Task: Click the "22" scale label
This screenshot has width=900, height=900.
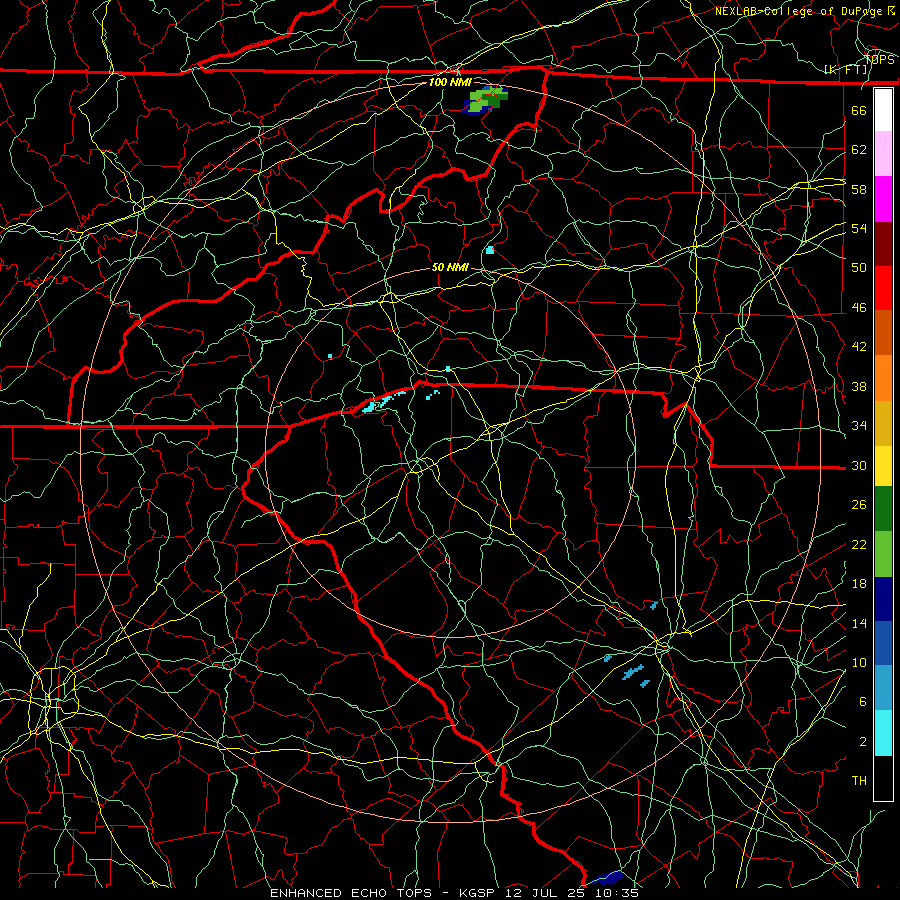Action: pos(859,544)
